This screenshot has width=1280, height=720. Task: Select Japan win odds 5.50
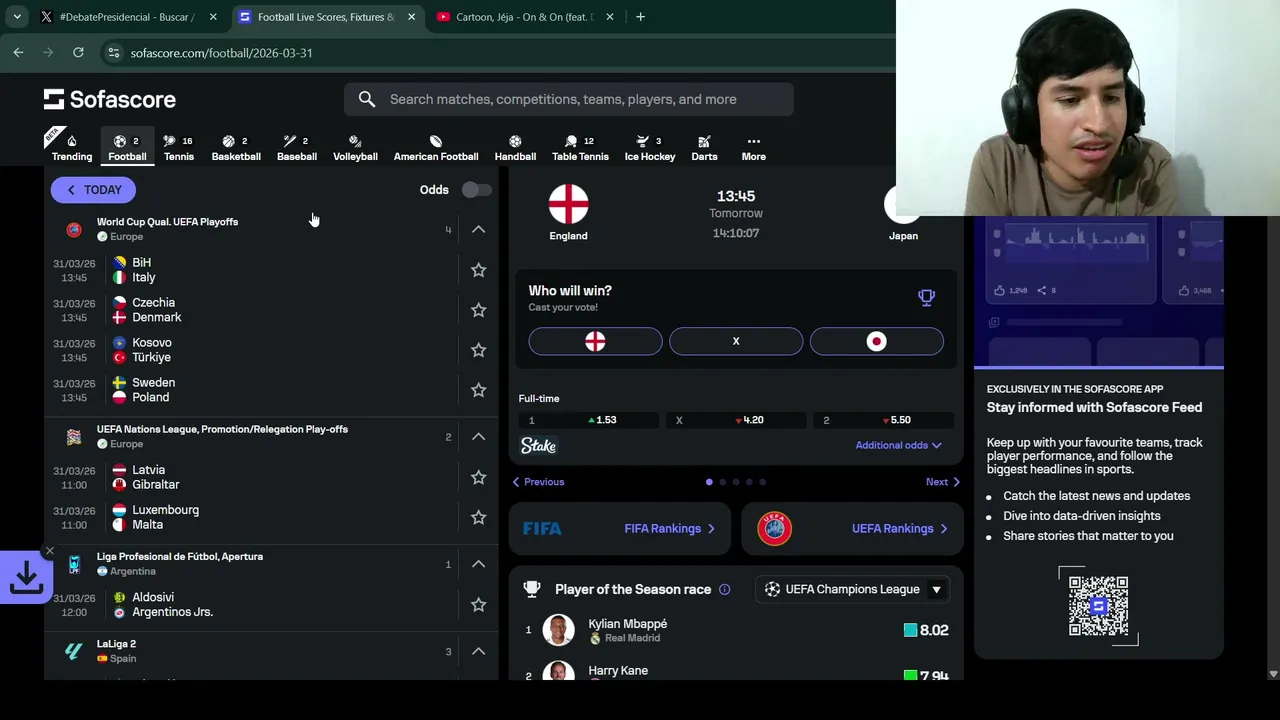pyautogui.click(x=884, y=420)
